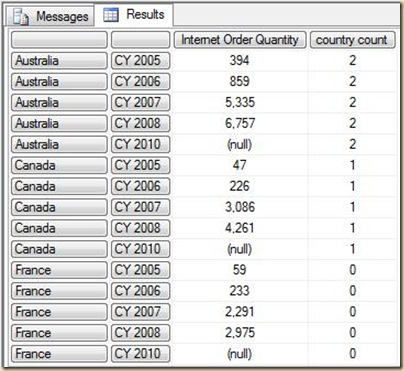Select the Results tab
The height and width of the screenshot is (371, 404).
click(x=134, y=15)
